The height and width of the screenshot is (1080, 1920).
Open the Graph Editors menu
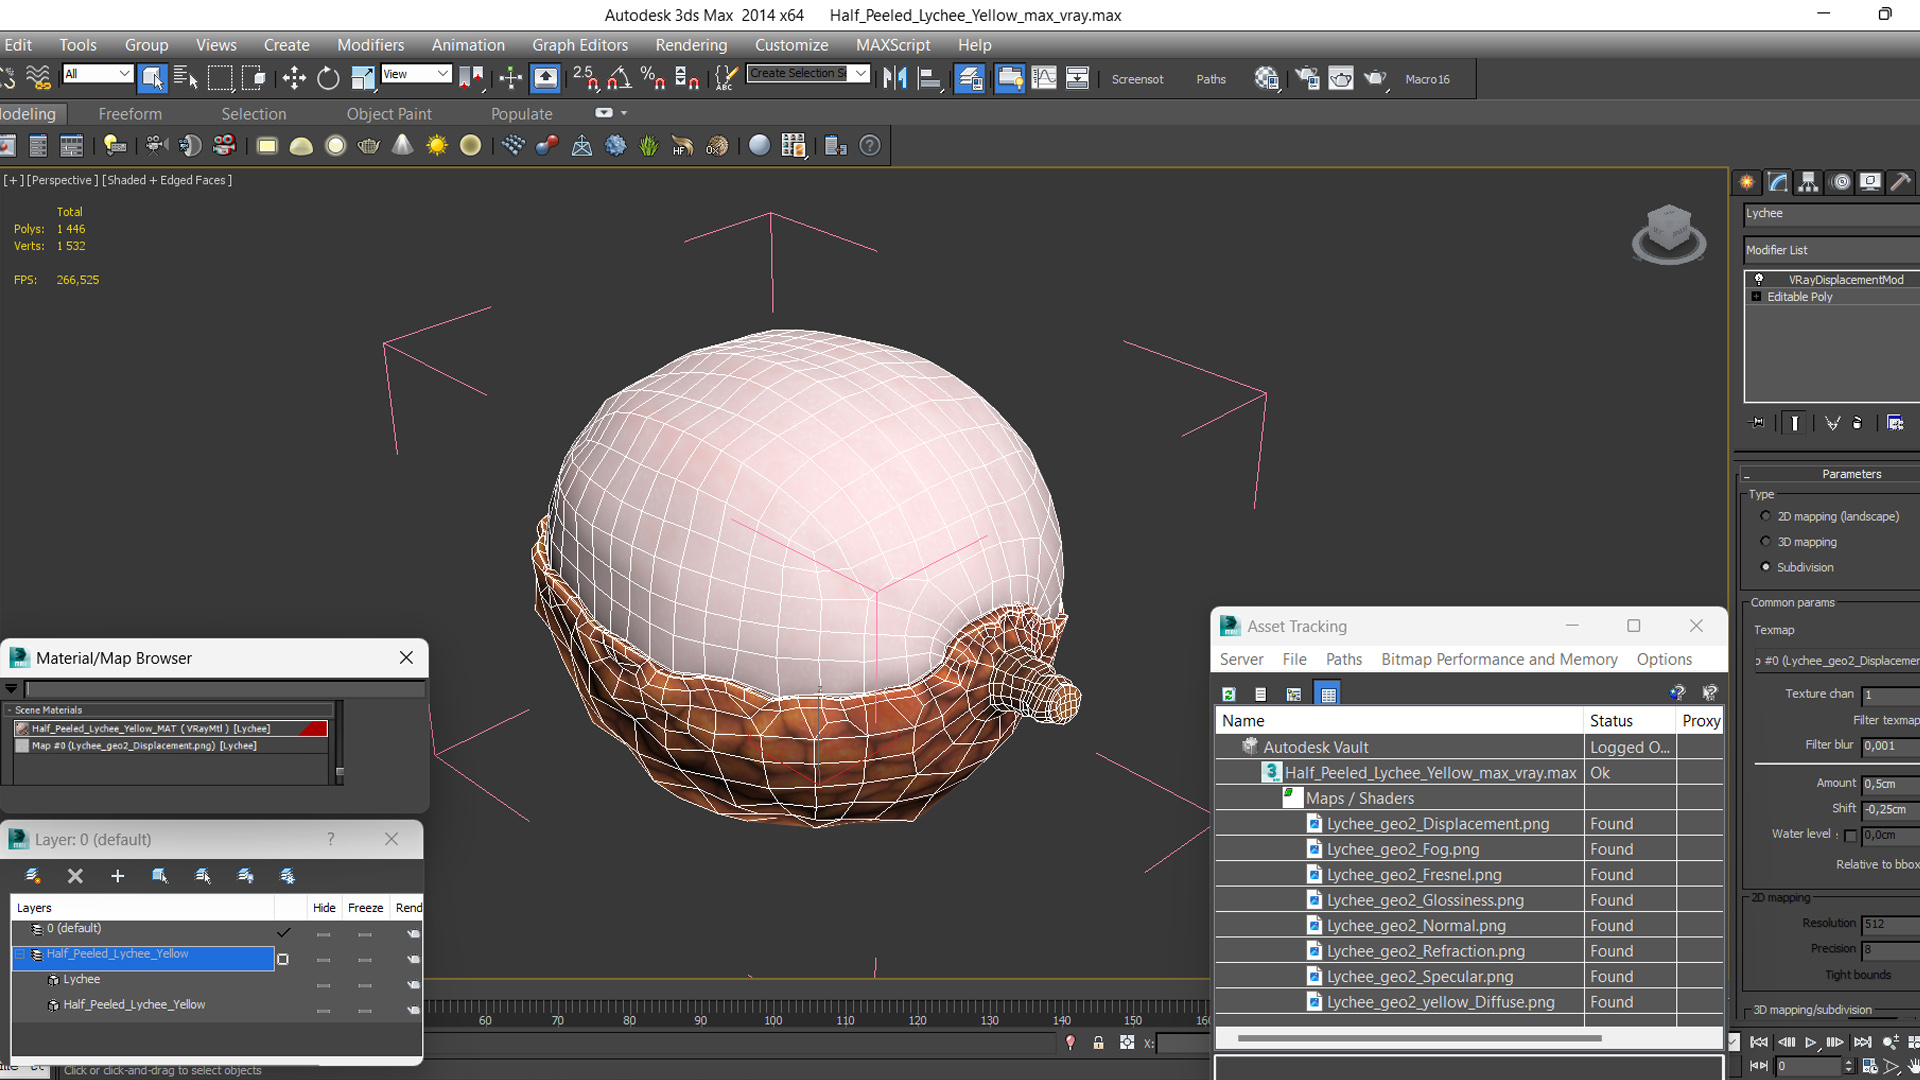[580, 45]
